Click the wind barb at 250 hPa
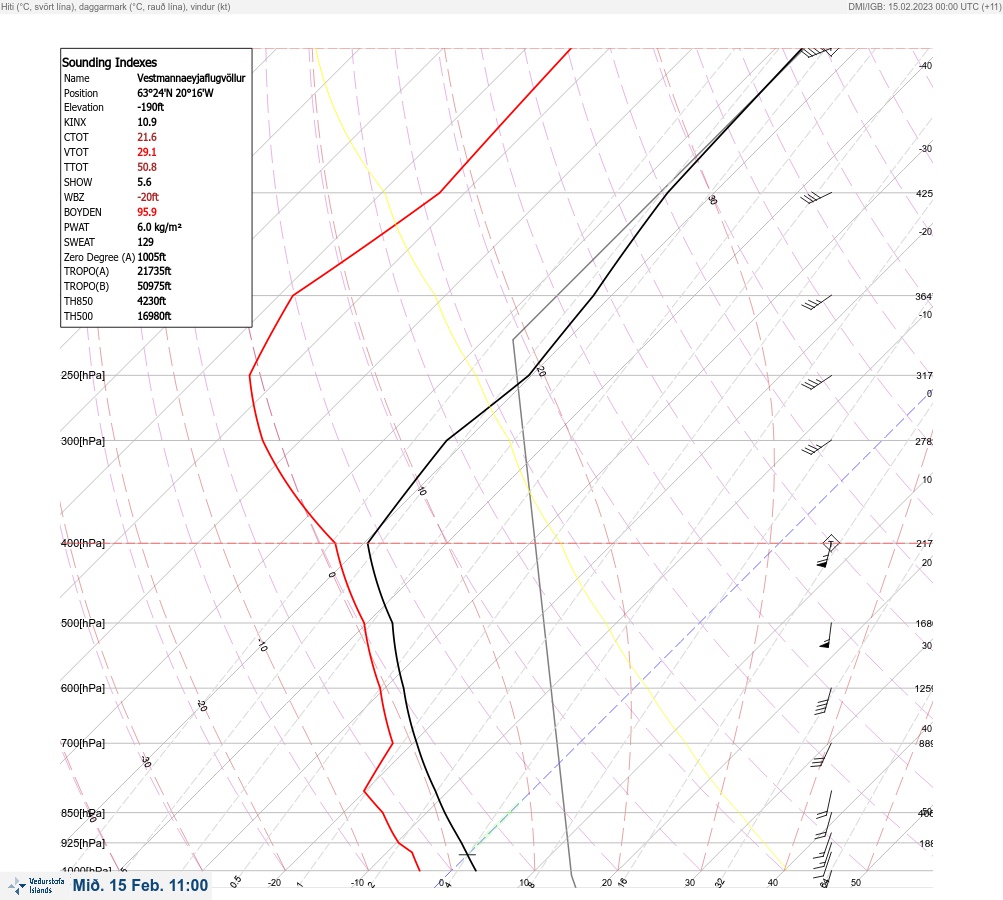 pyautogui.click(x=817, y=383)
